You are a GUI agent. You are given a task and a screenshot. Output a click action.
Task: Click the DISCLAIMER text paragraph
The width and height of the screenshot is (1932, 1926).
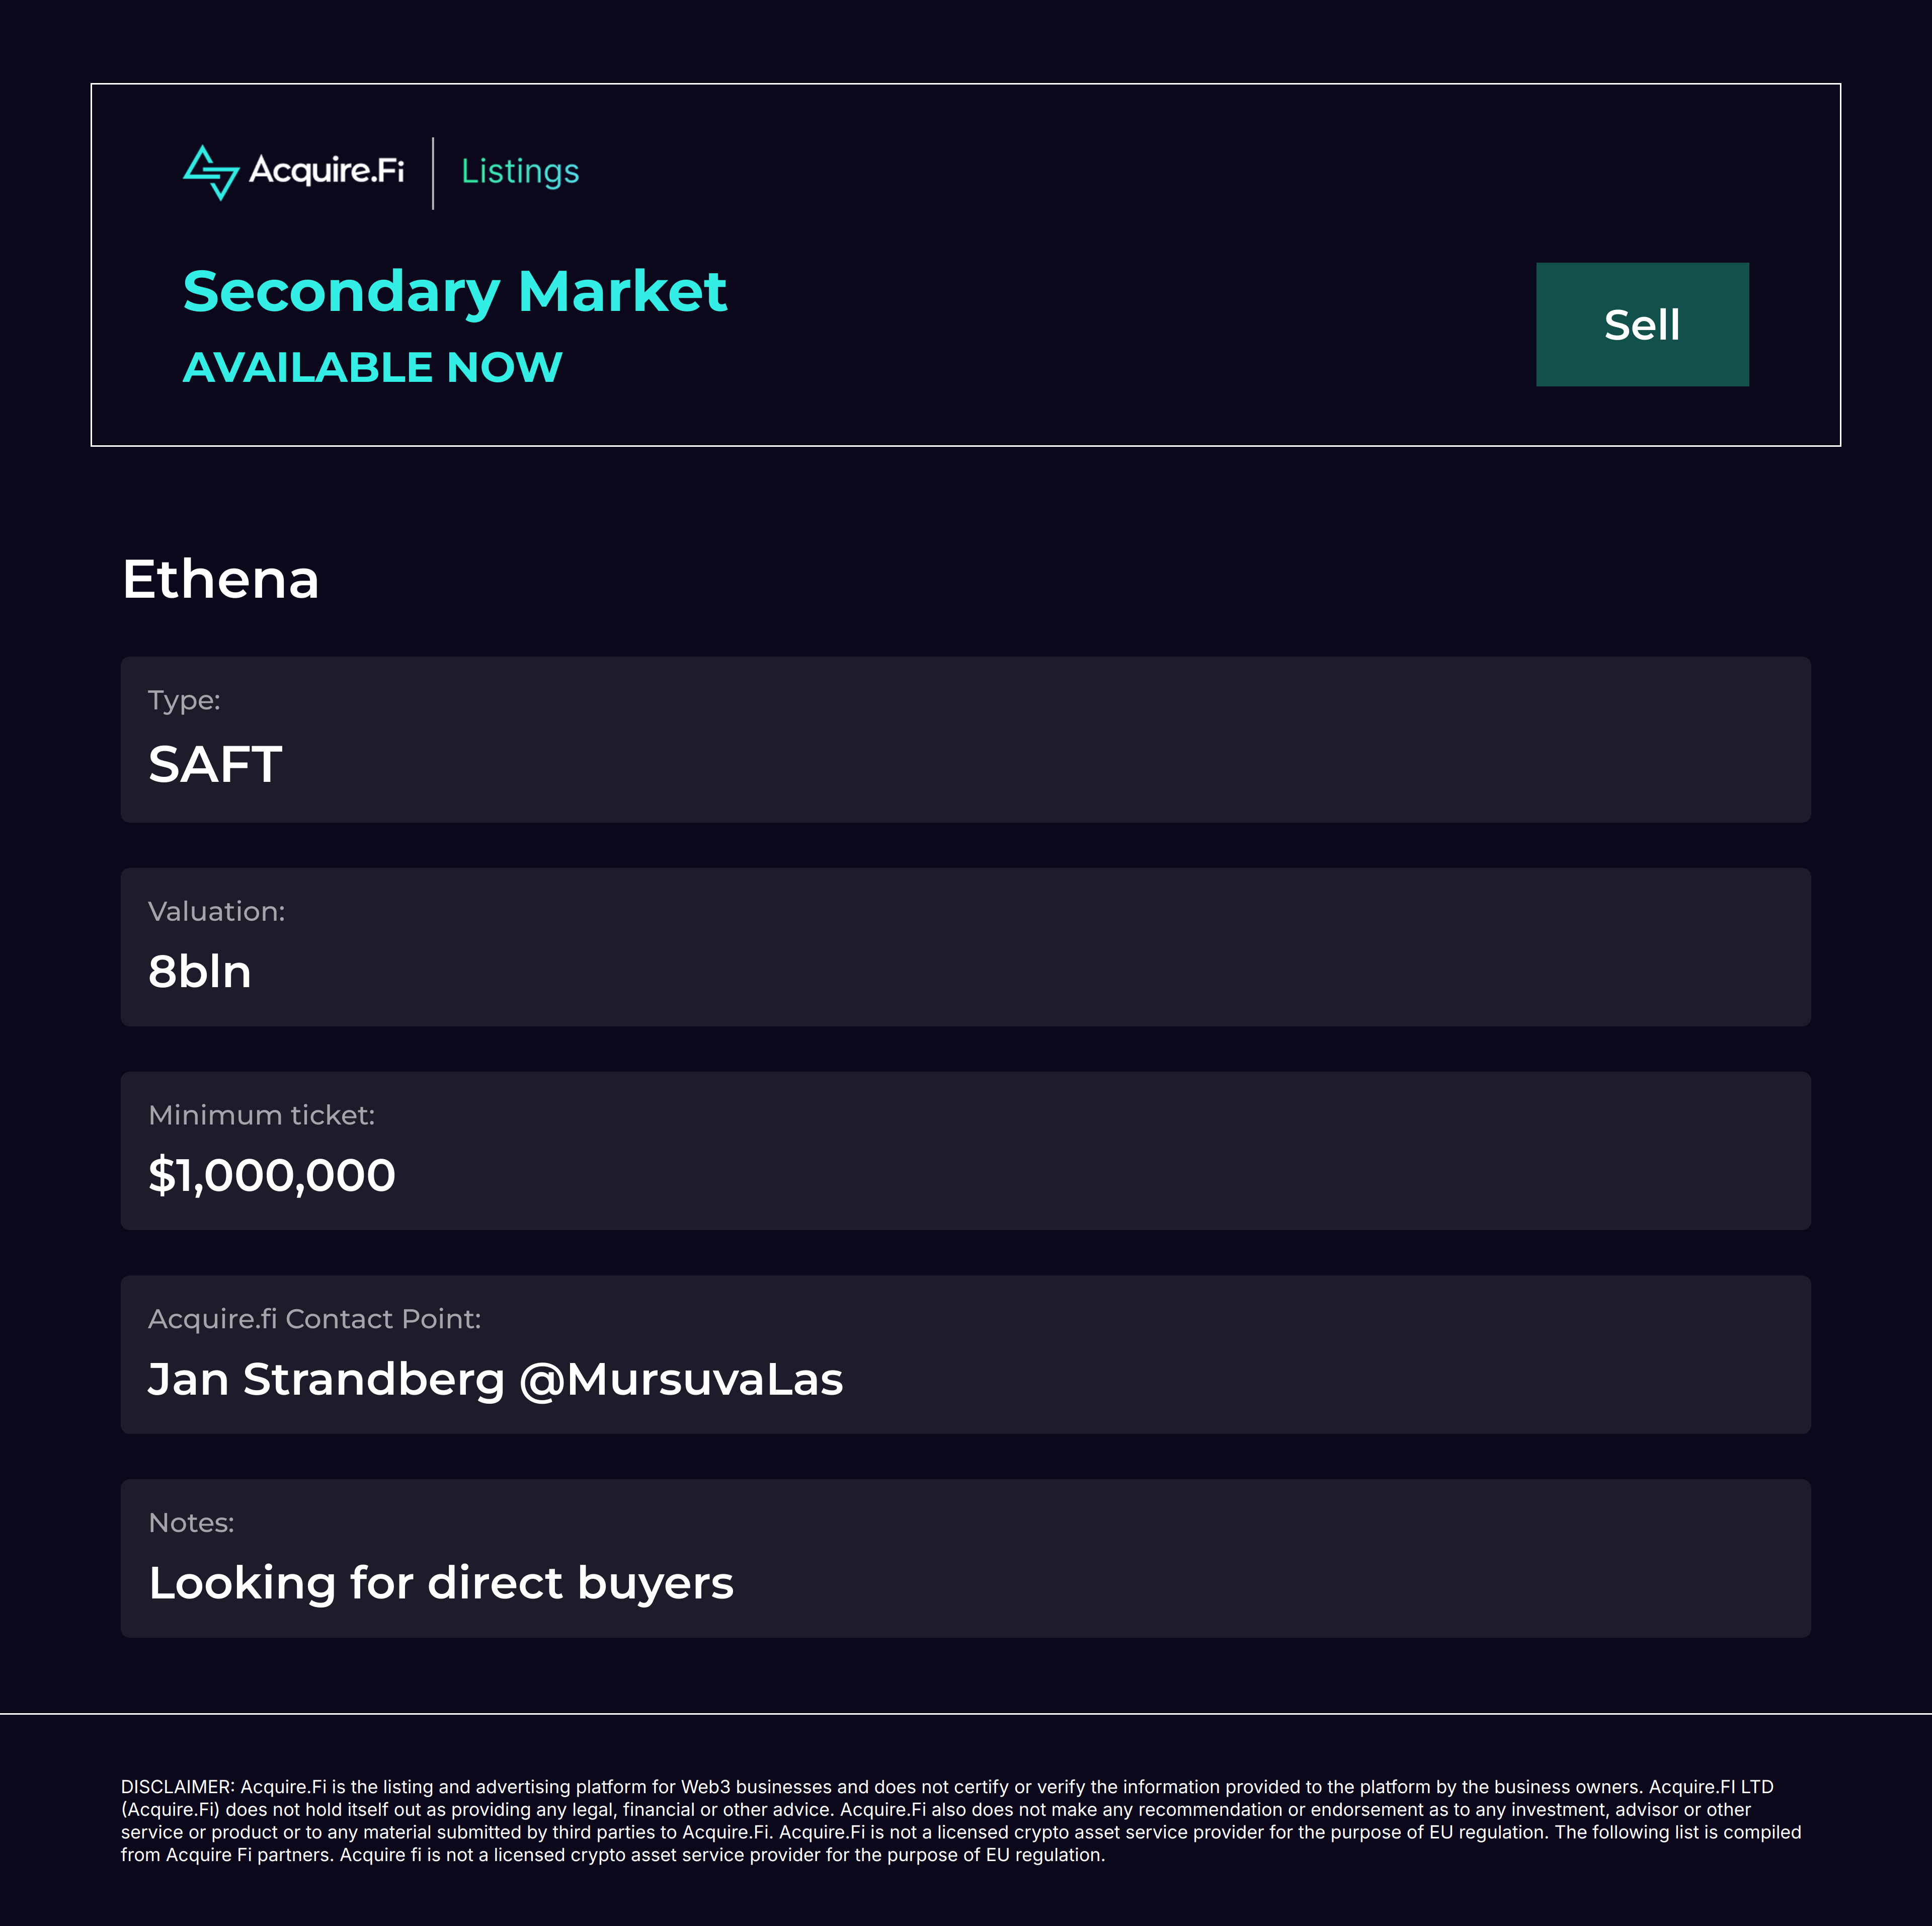point(960,1820)
